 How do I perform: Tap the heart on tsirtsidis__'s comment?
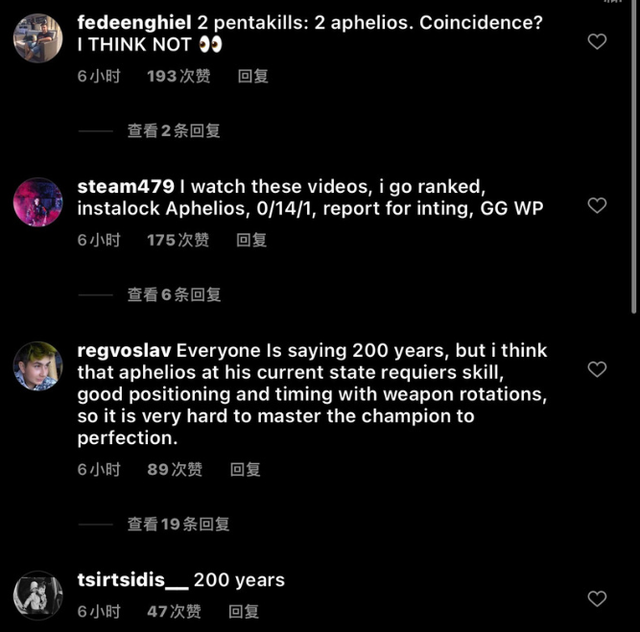pyautogui.click(x=597, y=599)
